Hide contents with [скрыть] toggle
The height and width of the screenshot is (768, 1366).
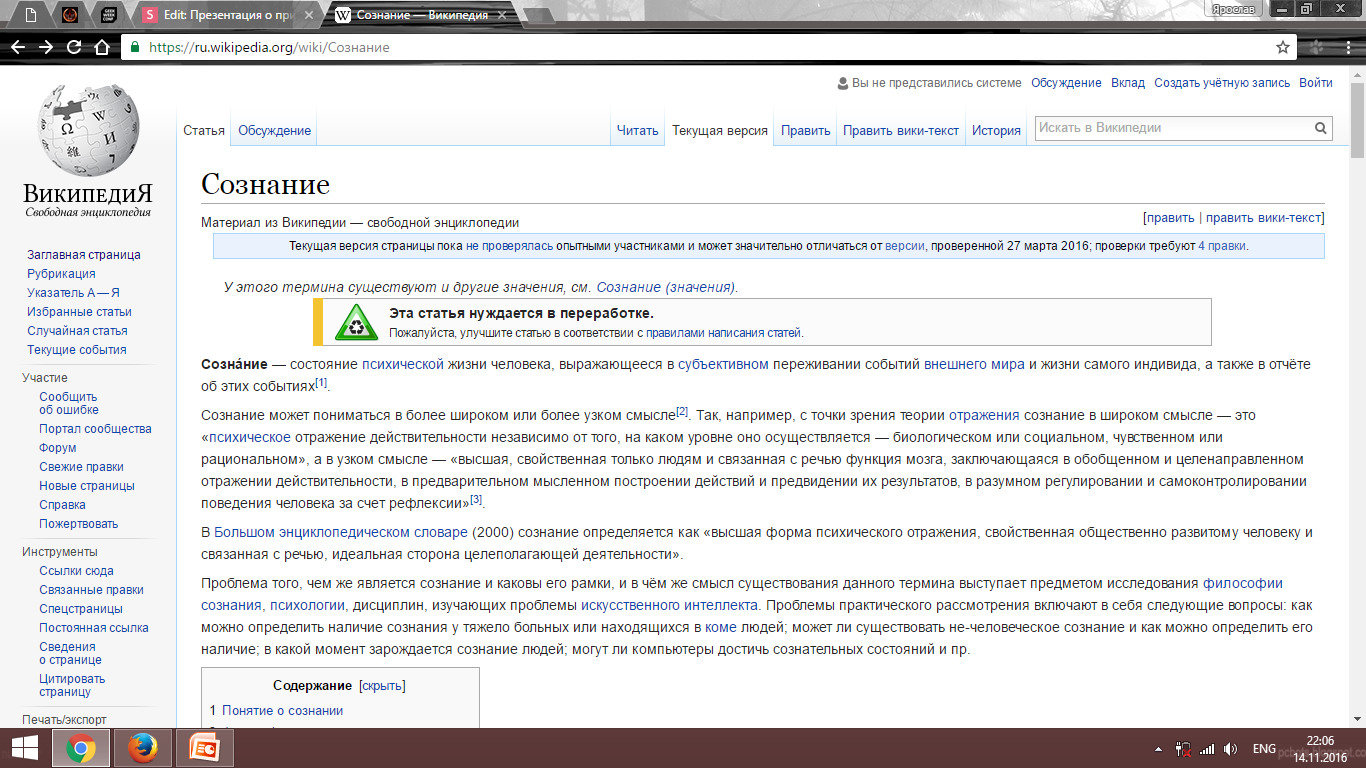pyautogui.click(x=382, y=686)
